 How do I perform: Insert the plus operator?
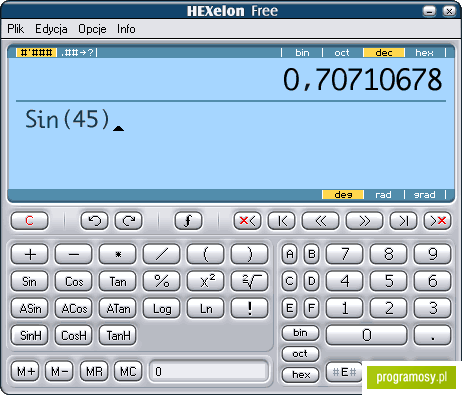[x=30, y=254]
